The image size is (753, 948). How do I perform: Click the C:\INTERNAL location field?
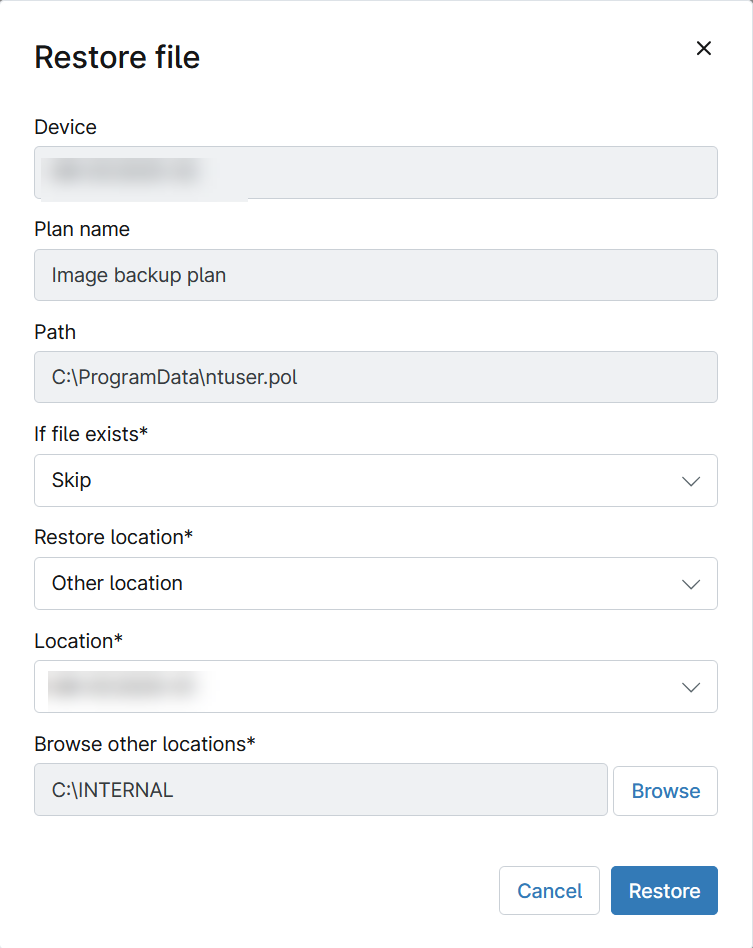point(320,790)
